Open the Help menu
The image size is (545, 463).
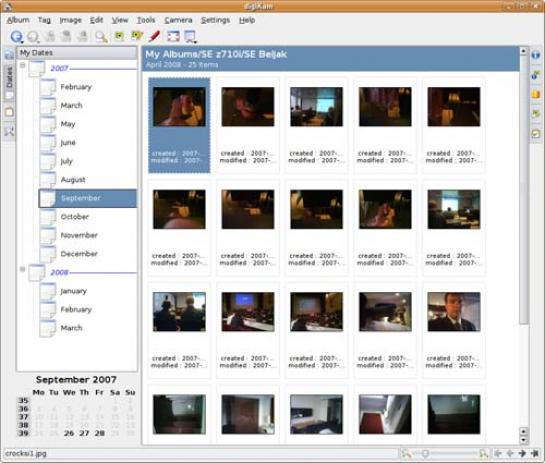[x=247, y=20]
